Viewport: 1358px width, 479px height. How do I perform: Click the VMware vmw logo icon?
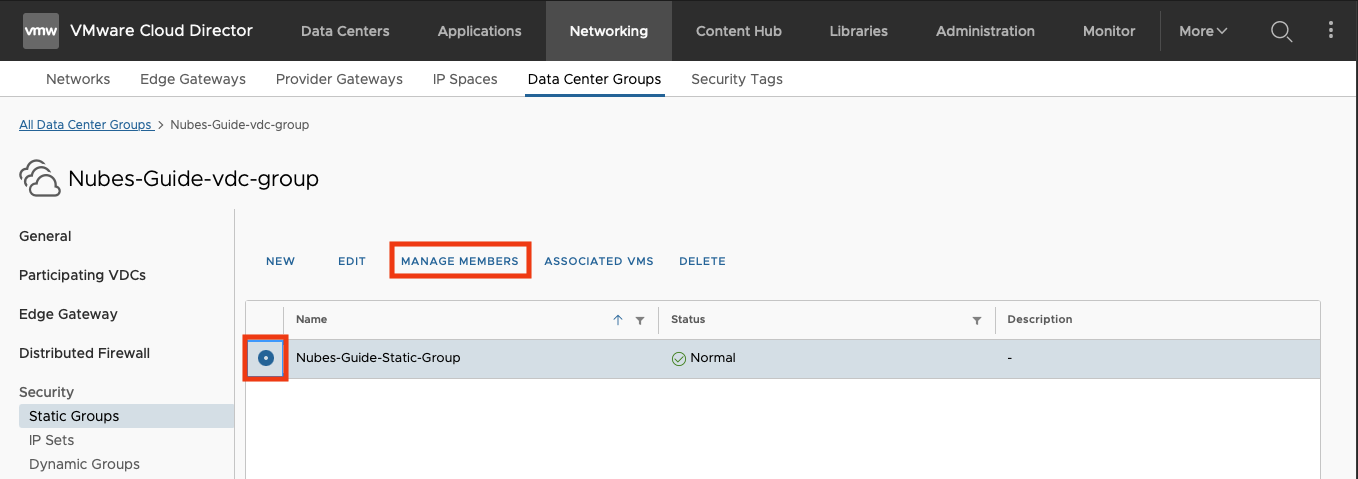(41, 31)
